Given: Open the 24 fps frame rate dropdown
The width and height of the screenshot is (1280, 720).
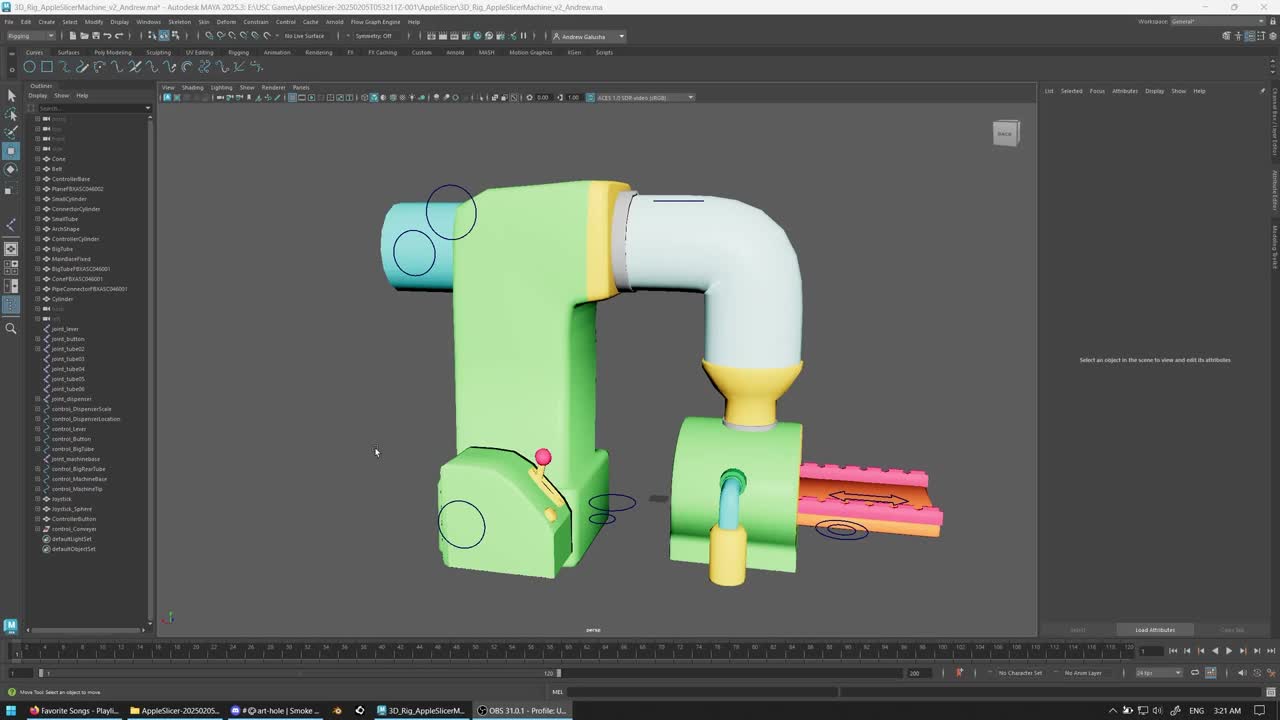Looking at the screenshot, I should pos(1158,673).
